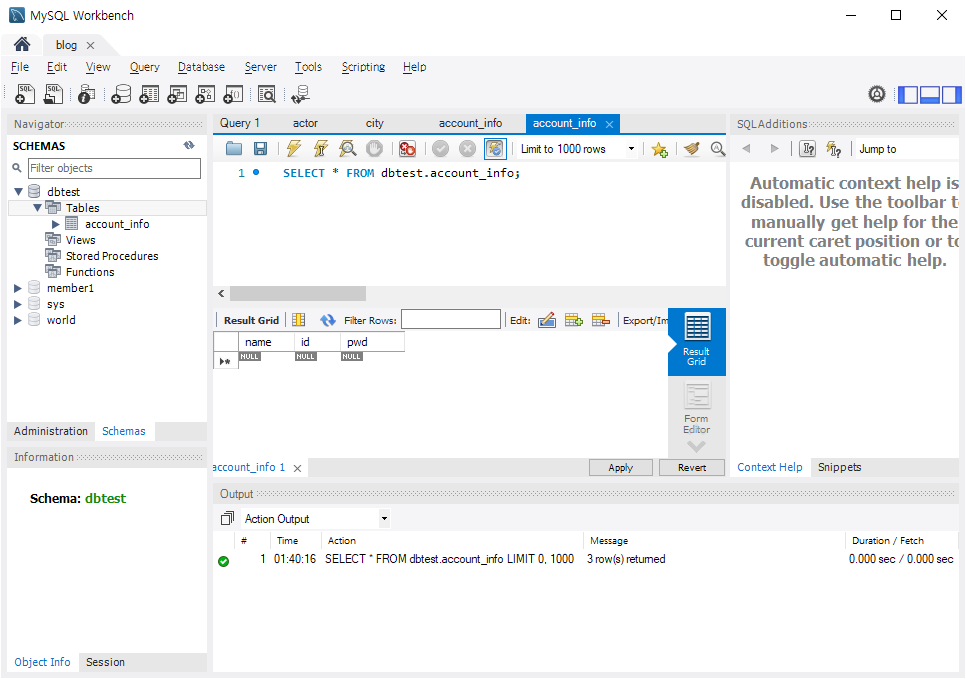Toggle automatic context help icon
Viewport: 966px width, 679px height.
click(x=834, y=148)
